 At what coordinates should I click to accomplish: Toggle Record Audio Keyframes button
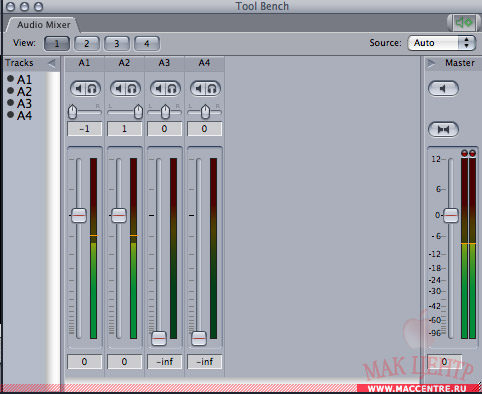point(464,23)
